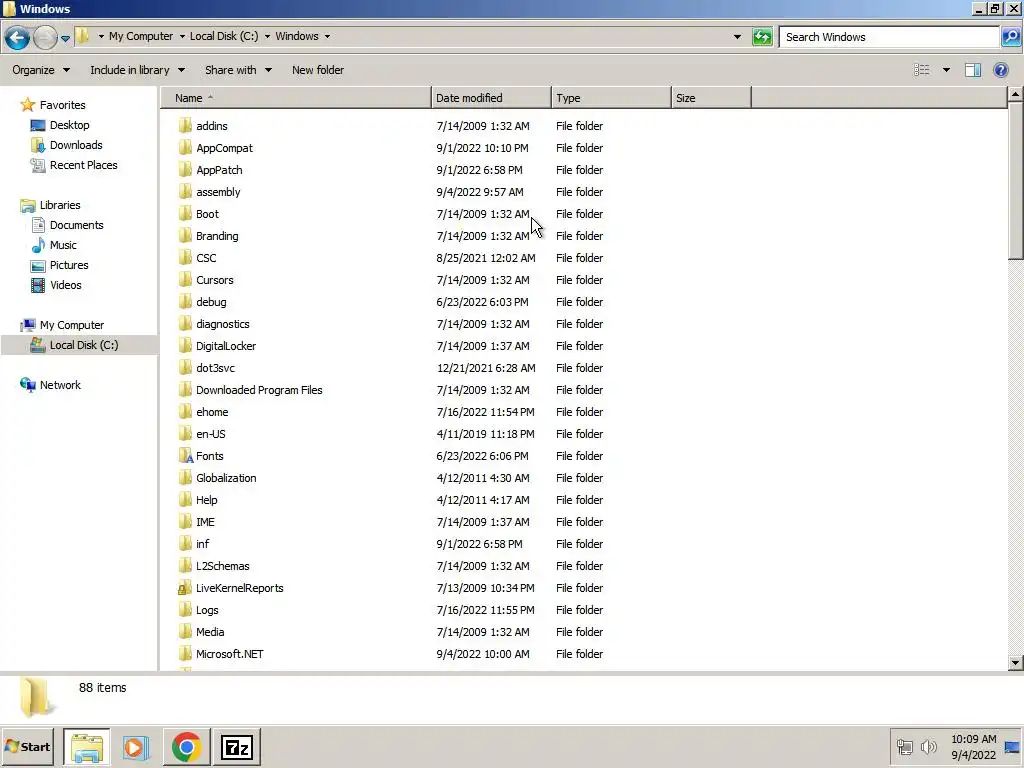Click the network tray icon
Screen dimensions: 1024x768
click(x=904, y=746)
